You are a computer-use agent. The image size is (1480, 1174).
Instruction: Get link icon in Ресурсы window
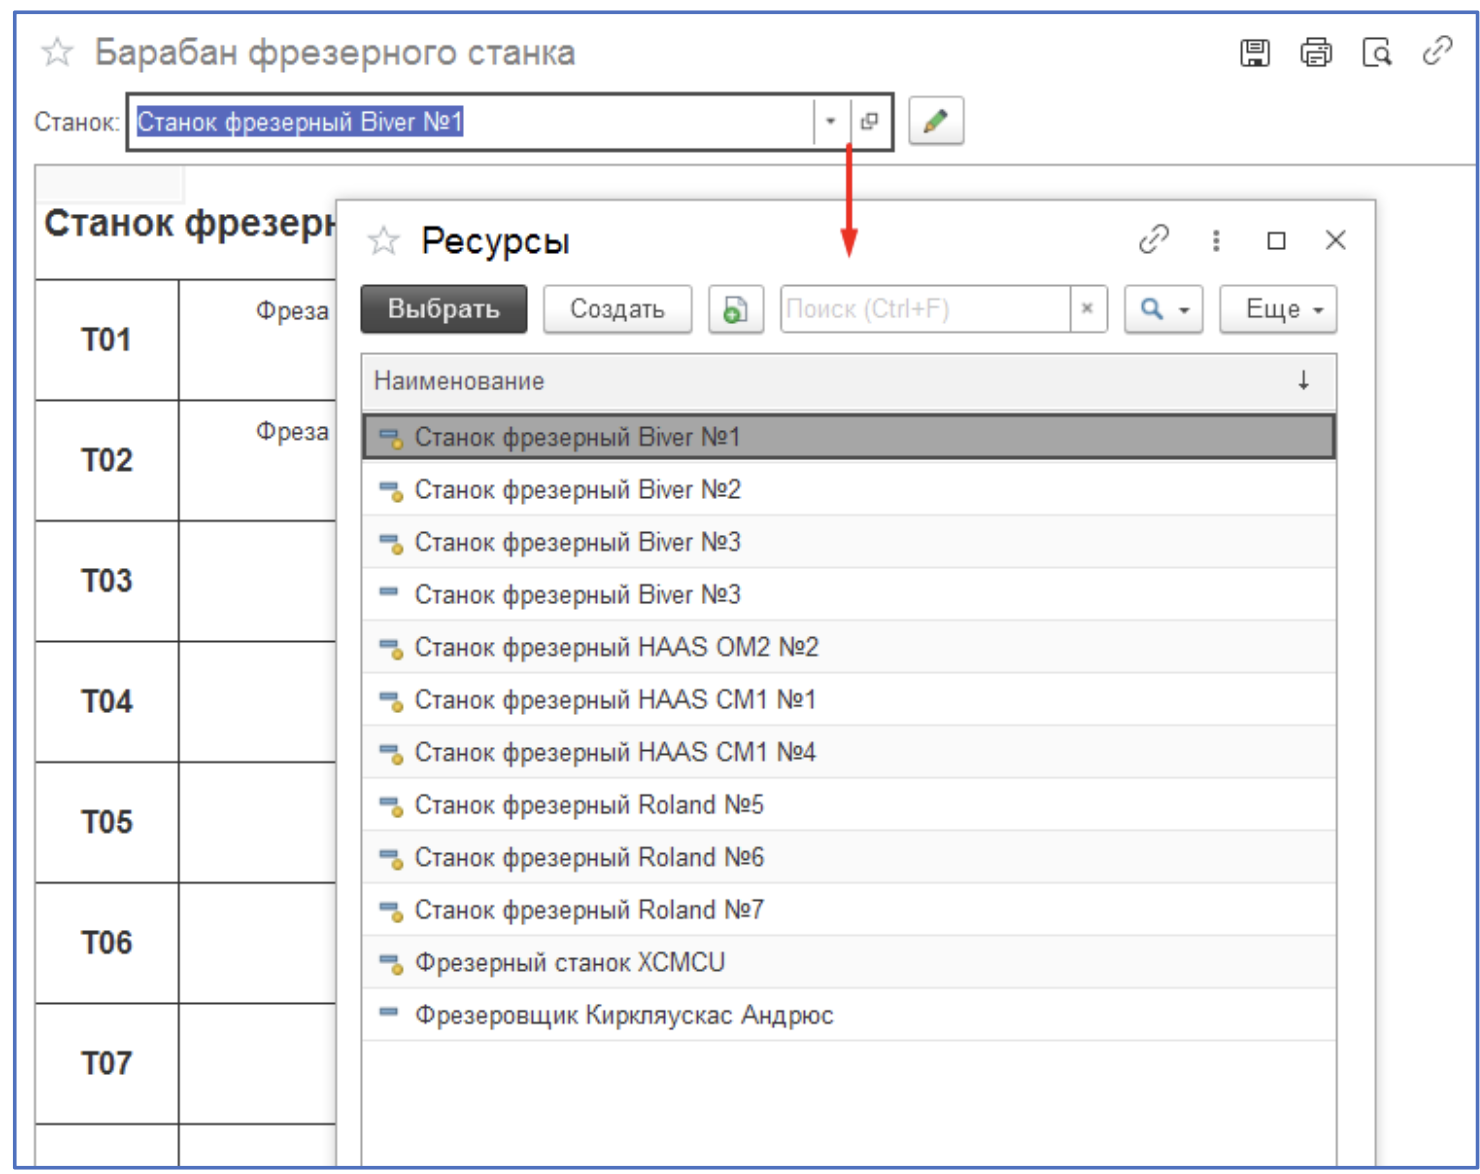tap(1153, 240)
